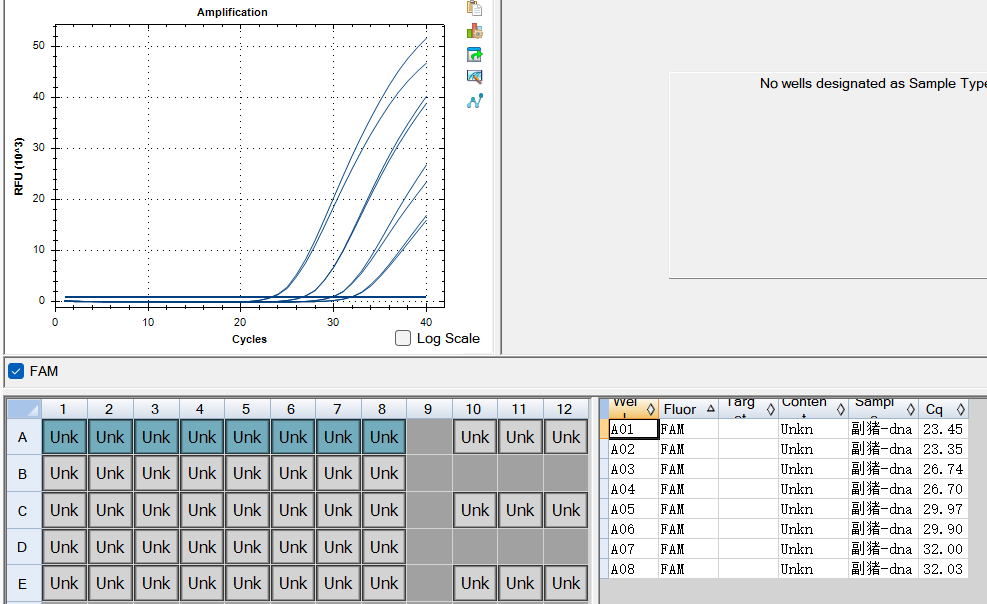Open the chart settings bar-graph icon
Screen dimensions: 987x604
pyautogui.click(x=475, y=31)
